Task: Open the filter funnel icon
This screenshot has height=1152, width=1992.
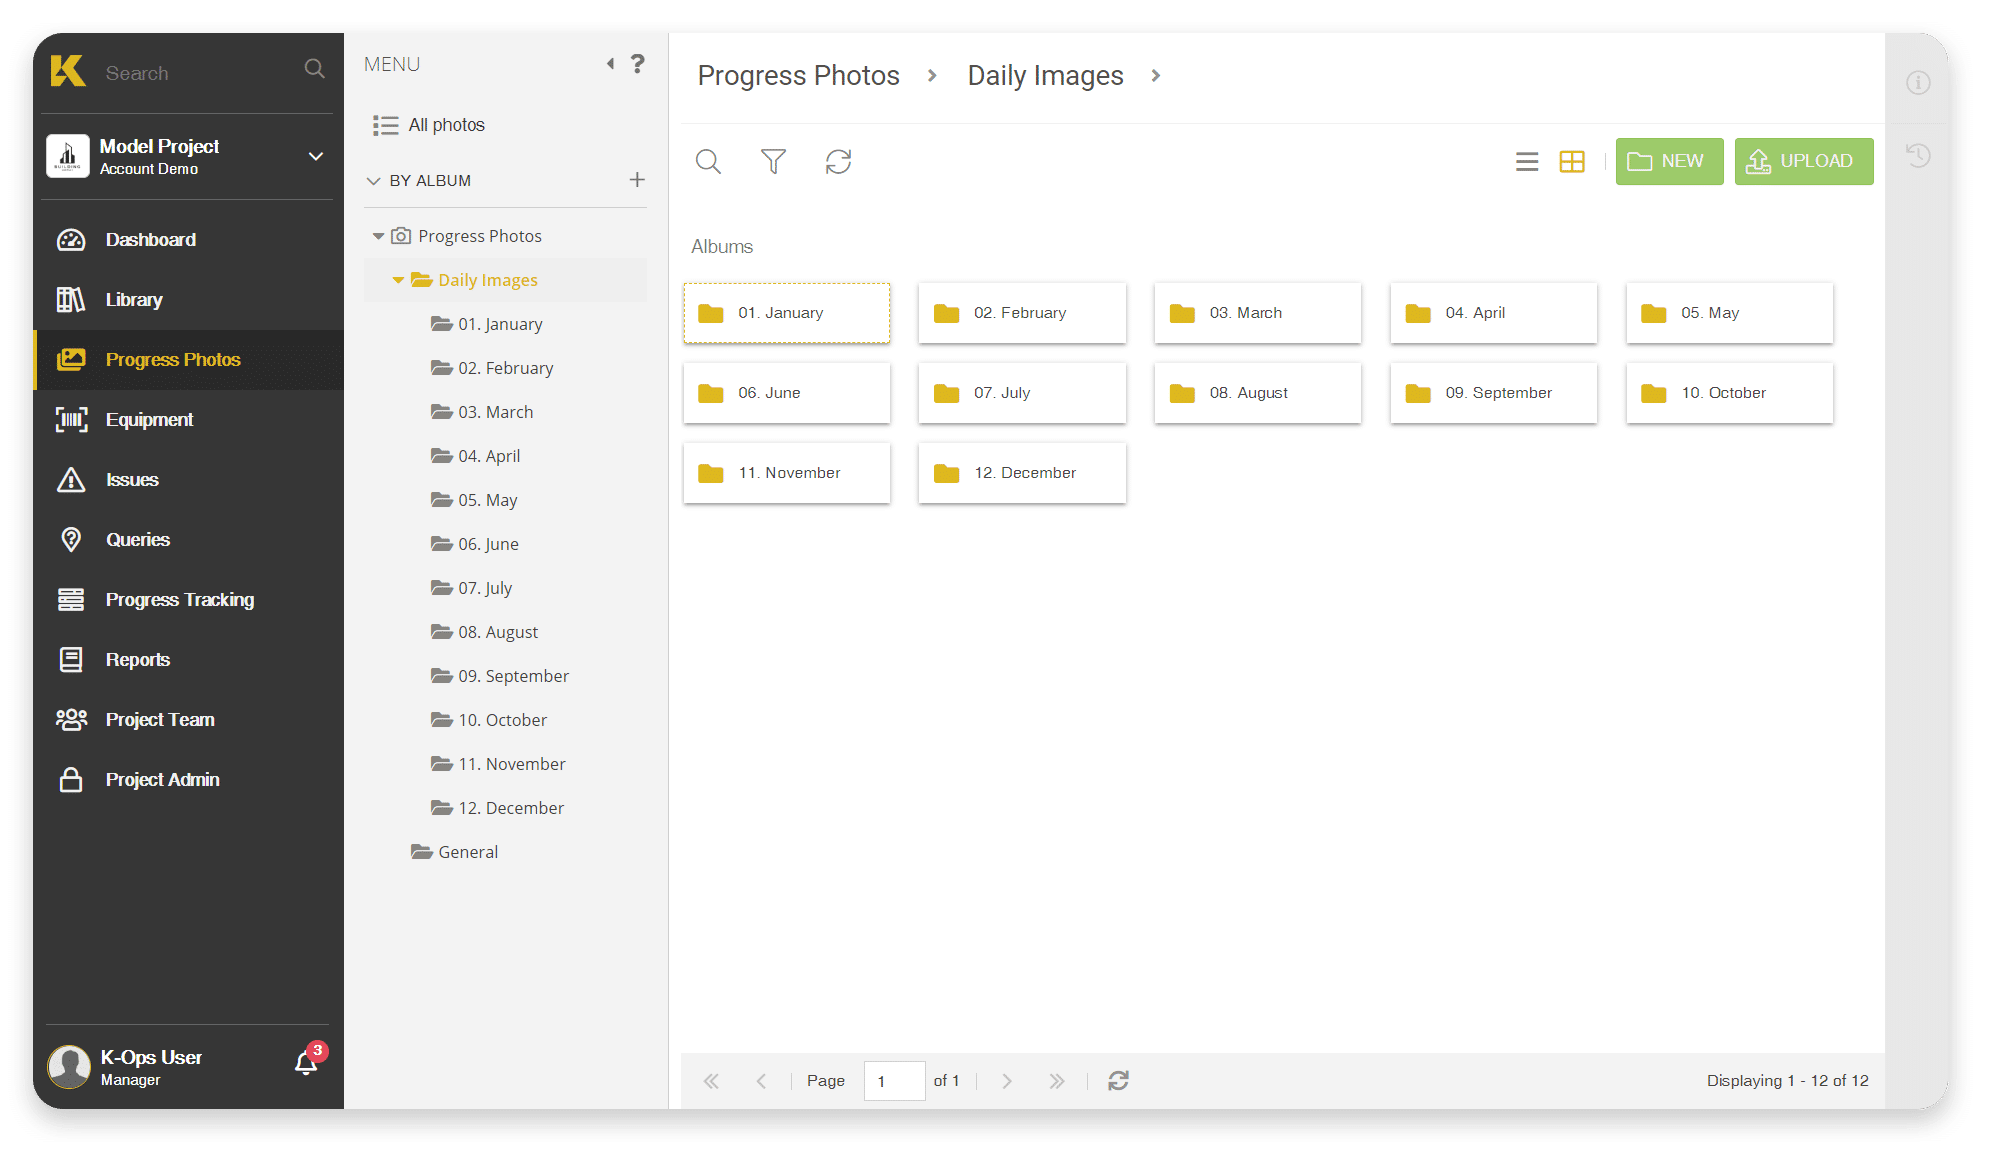Action: click(x=773, y=162)
